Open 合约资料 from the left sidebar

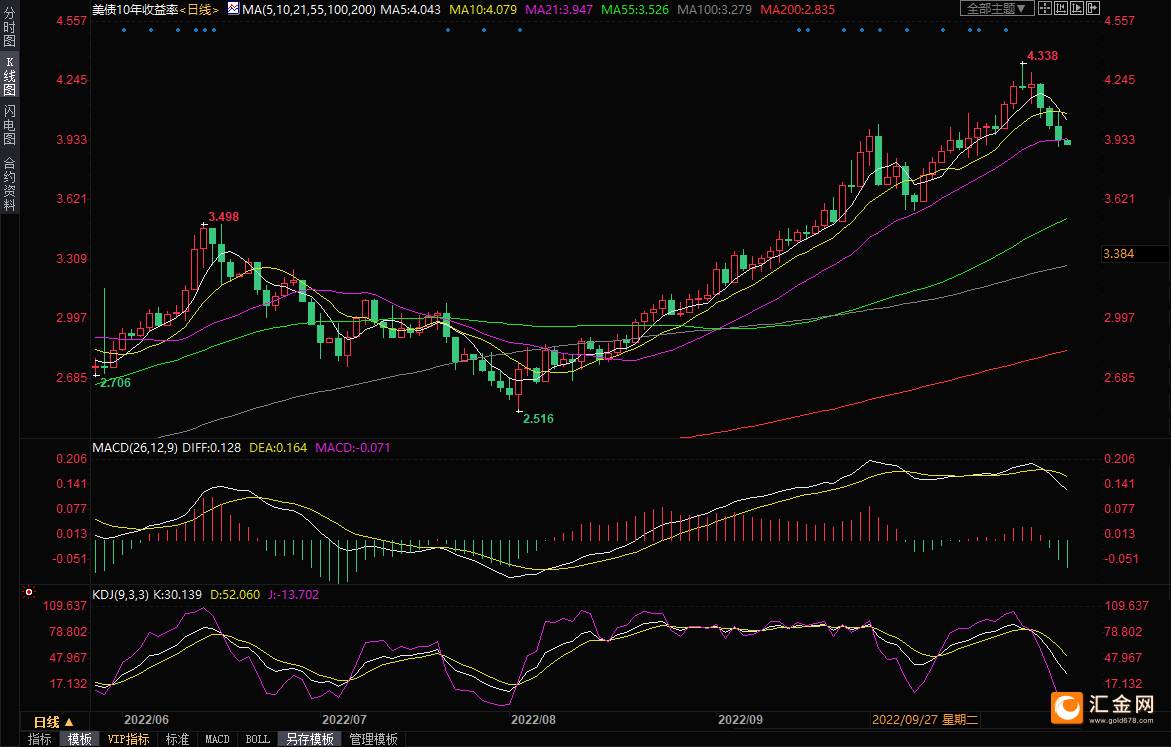(9, 184)
